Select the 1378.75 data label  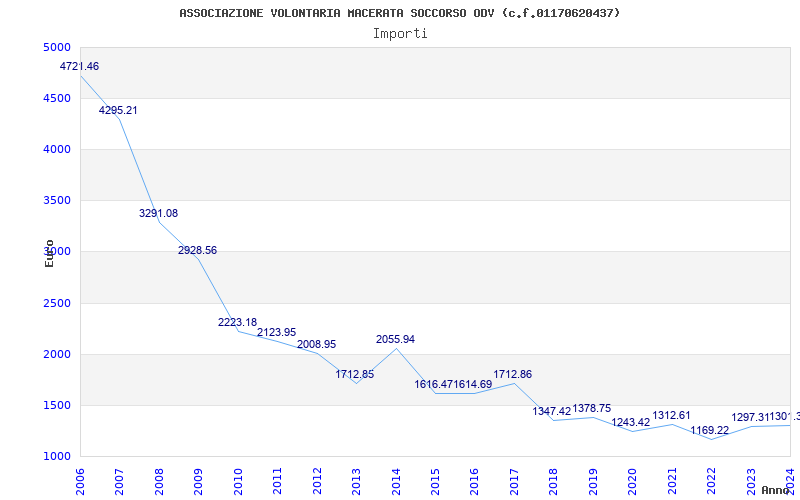[591, 409]
